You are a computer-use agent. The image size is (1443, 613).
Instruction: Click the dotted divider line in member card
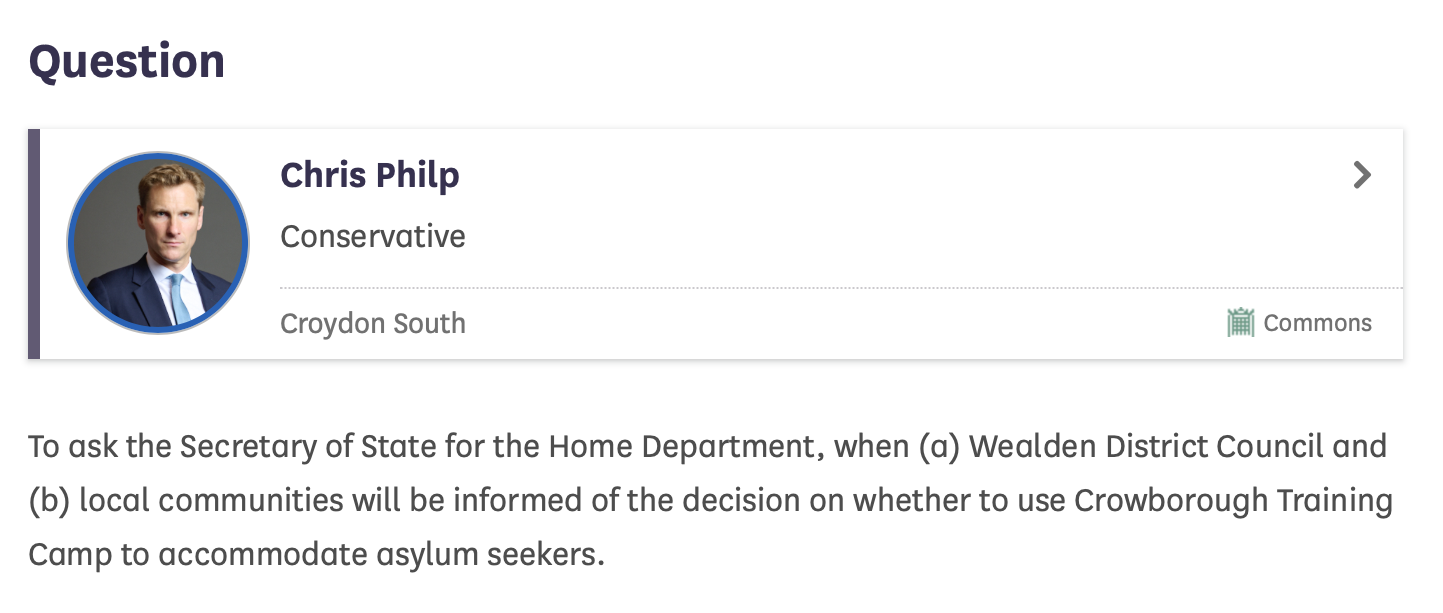[x=840, y=288]
